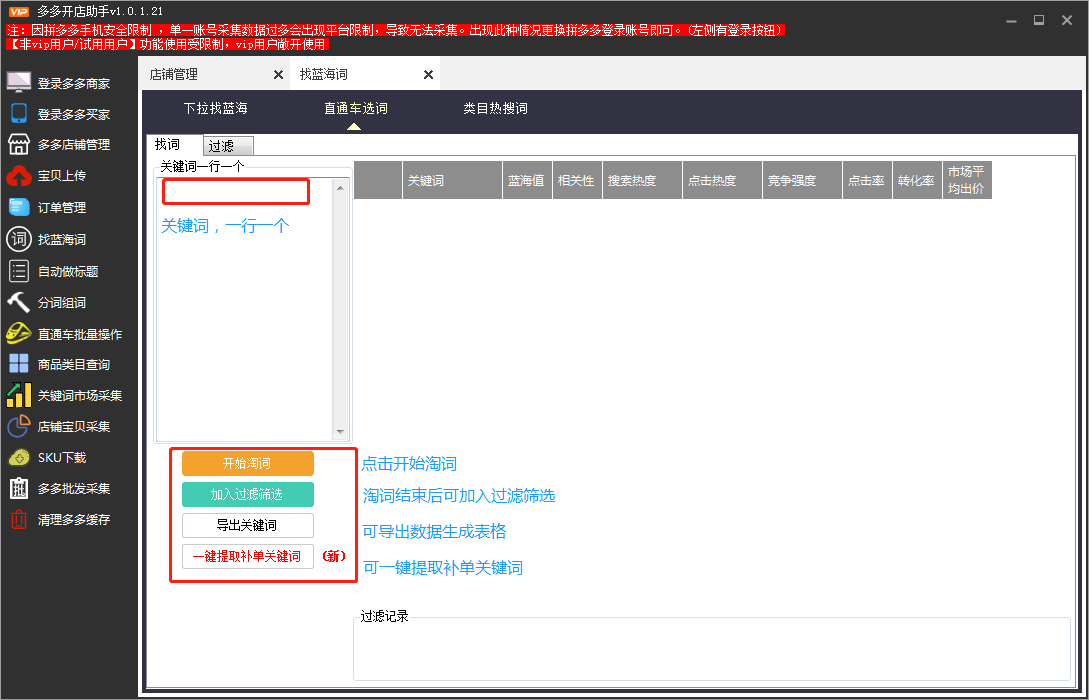Sort by the 竞争强度 column header
The image size is (1089, 700).
(802, 181)
